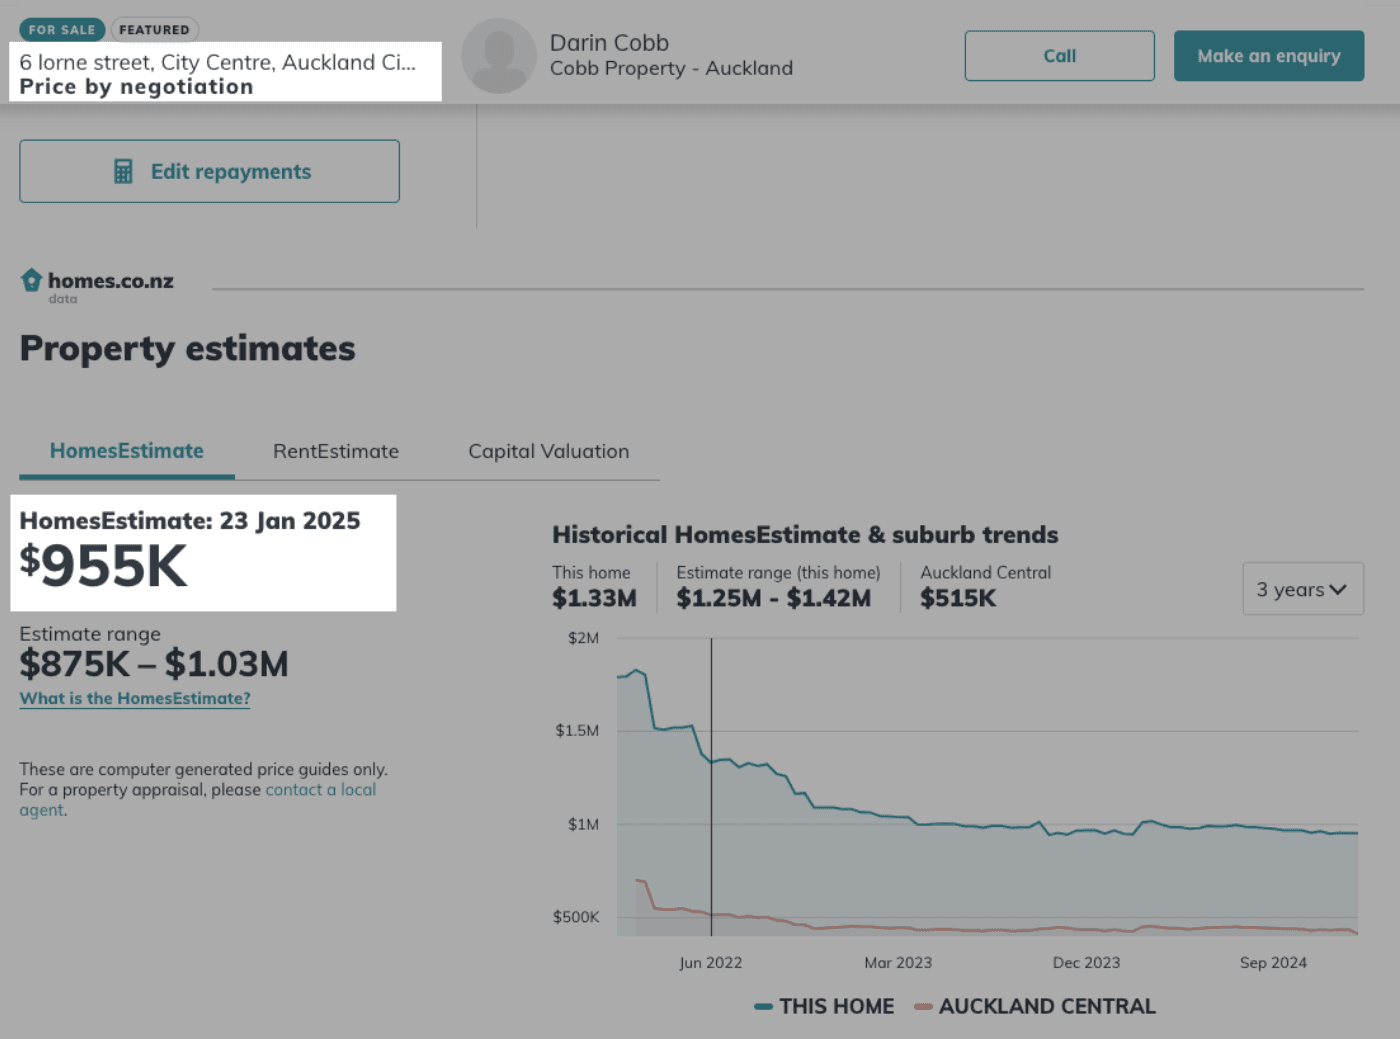
Task: Click the FOR SALE badge
Action: click(x=62, y=30)
